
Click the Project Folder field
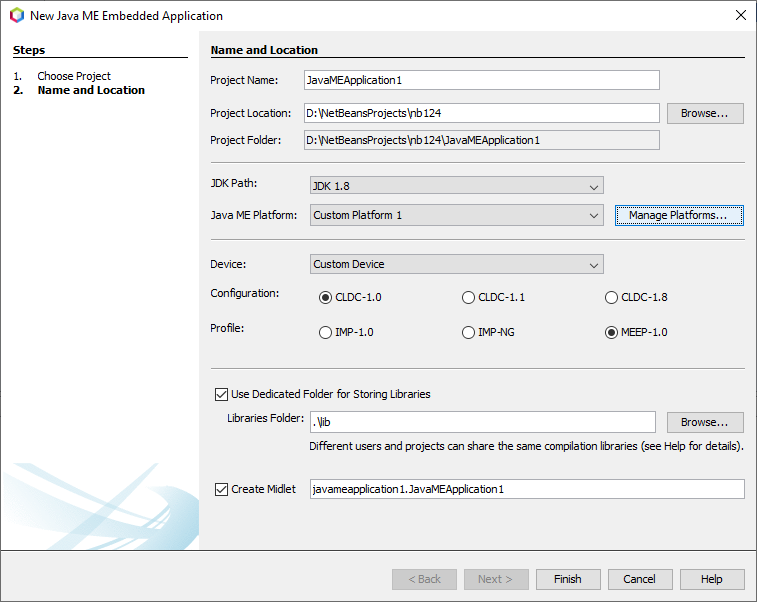(x=482, y=140)
